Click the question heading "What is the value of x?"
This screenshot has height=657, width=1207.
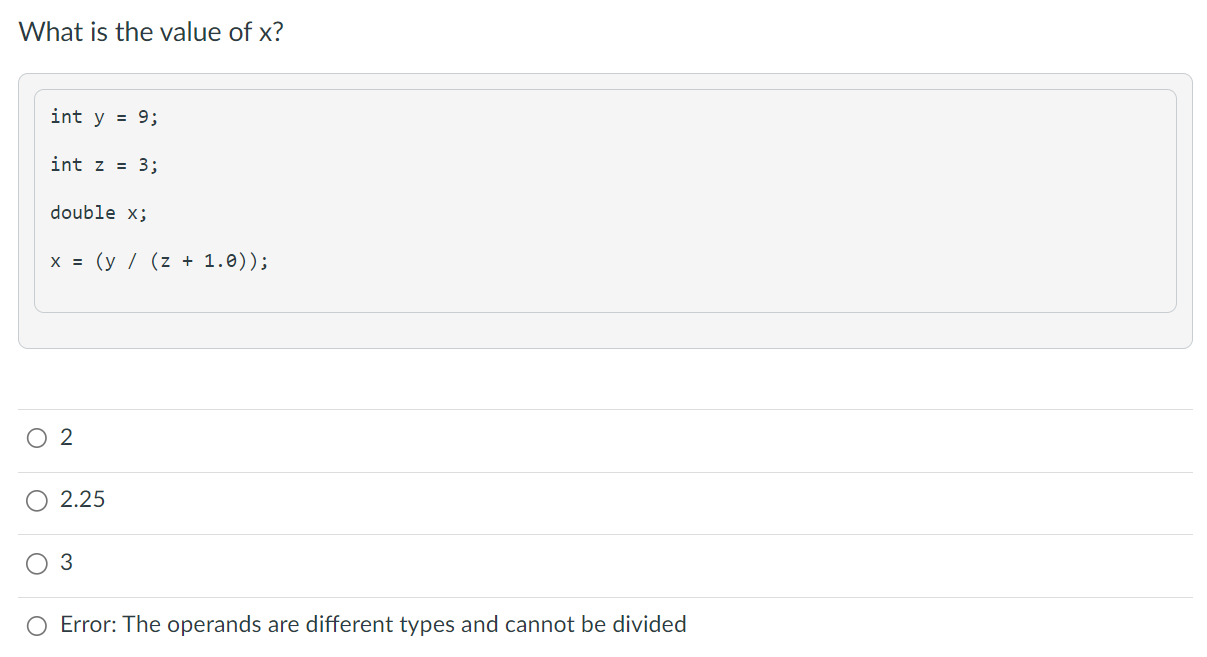[x=151, y=32]
